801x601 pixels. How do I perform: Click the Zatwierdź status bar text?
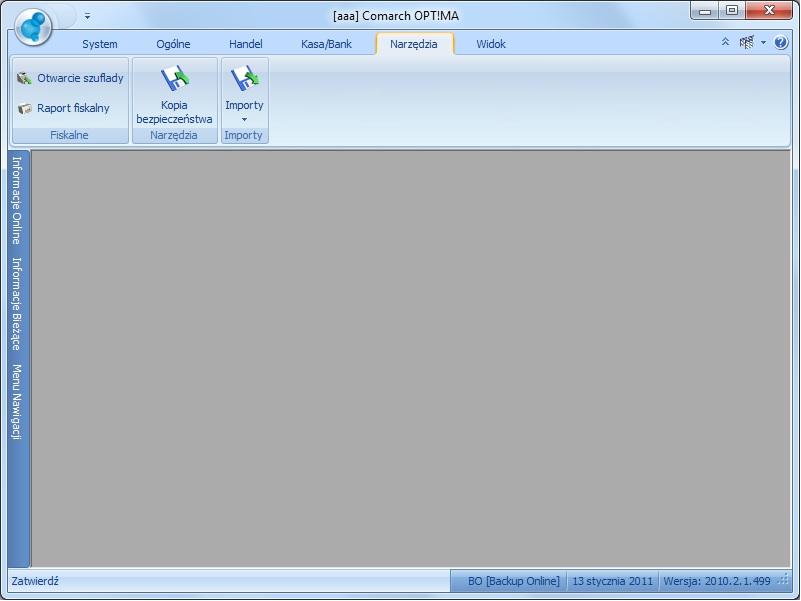pyautogui.click(x=35, y=581)
